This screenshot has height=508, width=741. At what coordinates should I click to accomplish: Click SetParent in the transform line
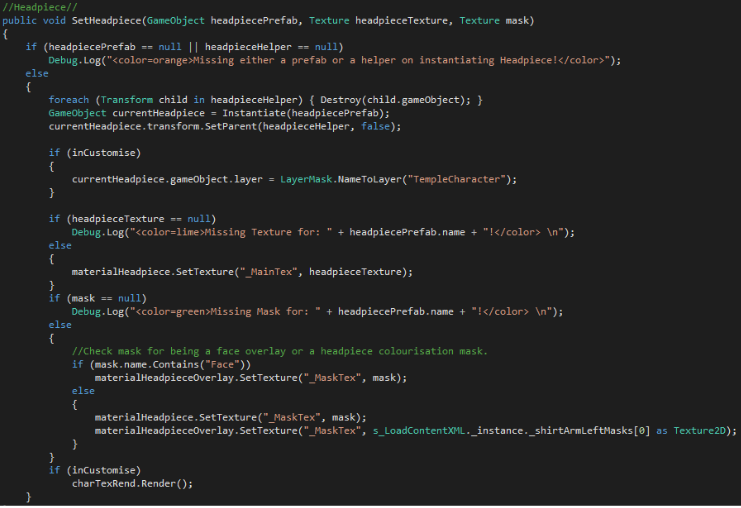pos(231,126)
